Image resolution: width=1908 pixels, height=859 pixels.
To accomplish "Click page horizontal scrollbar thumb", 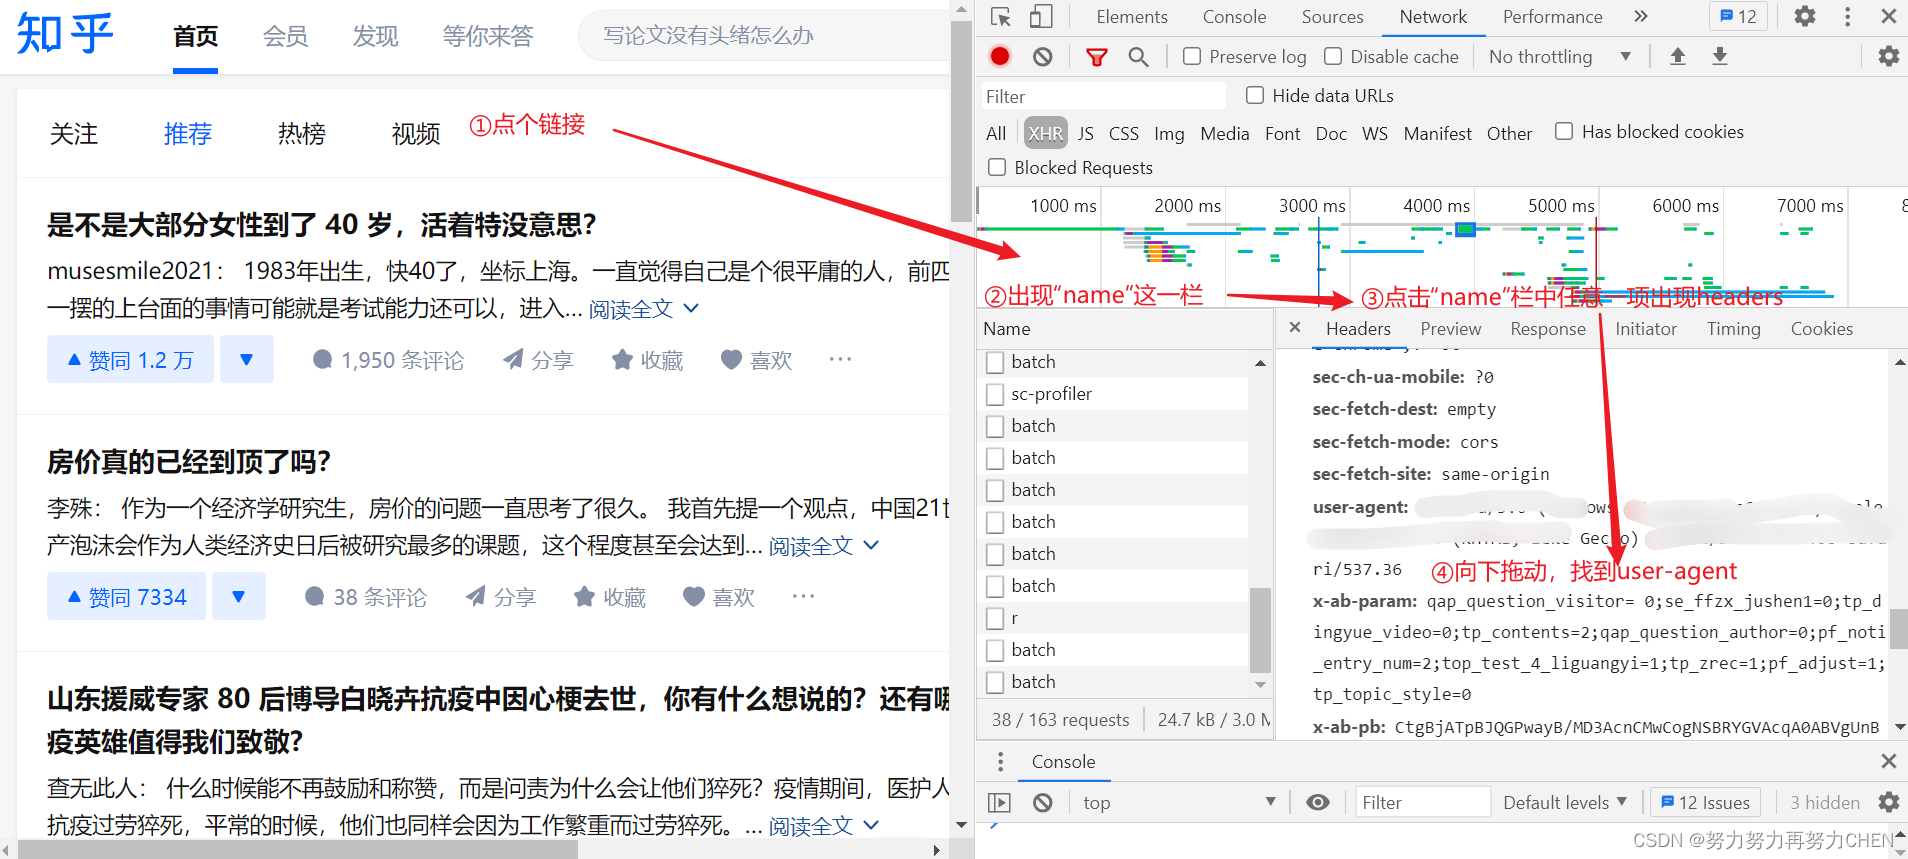I will [298, 850].
